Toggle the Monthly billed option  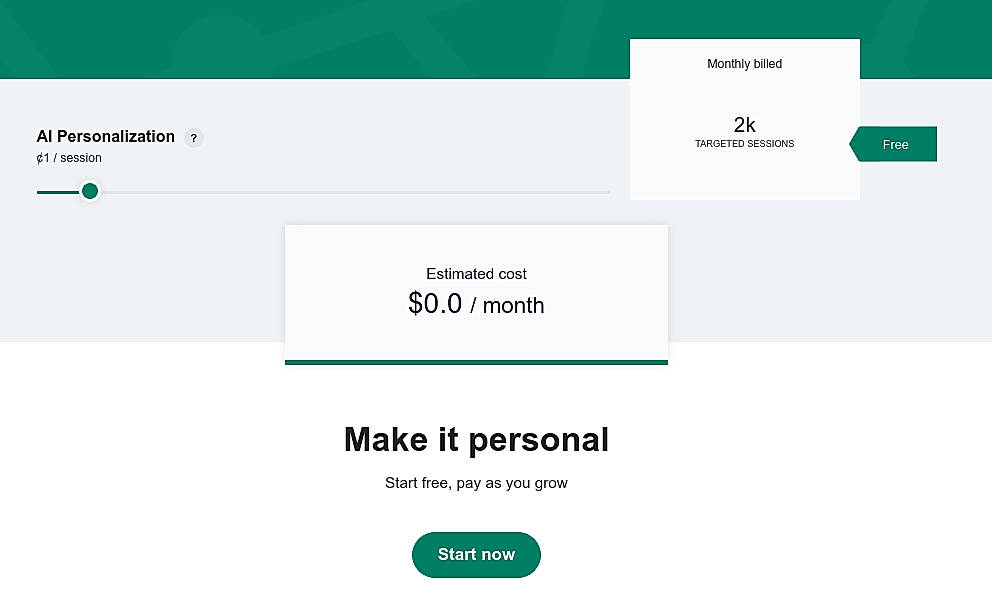pyautogui.click(x=744, y=63)
